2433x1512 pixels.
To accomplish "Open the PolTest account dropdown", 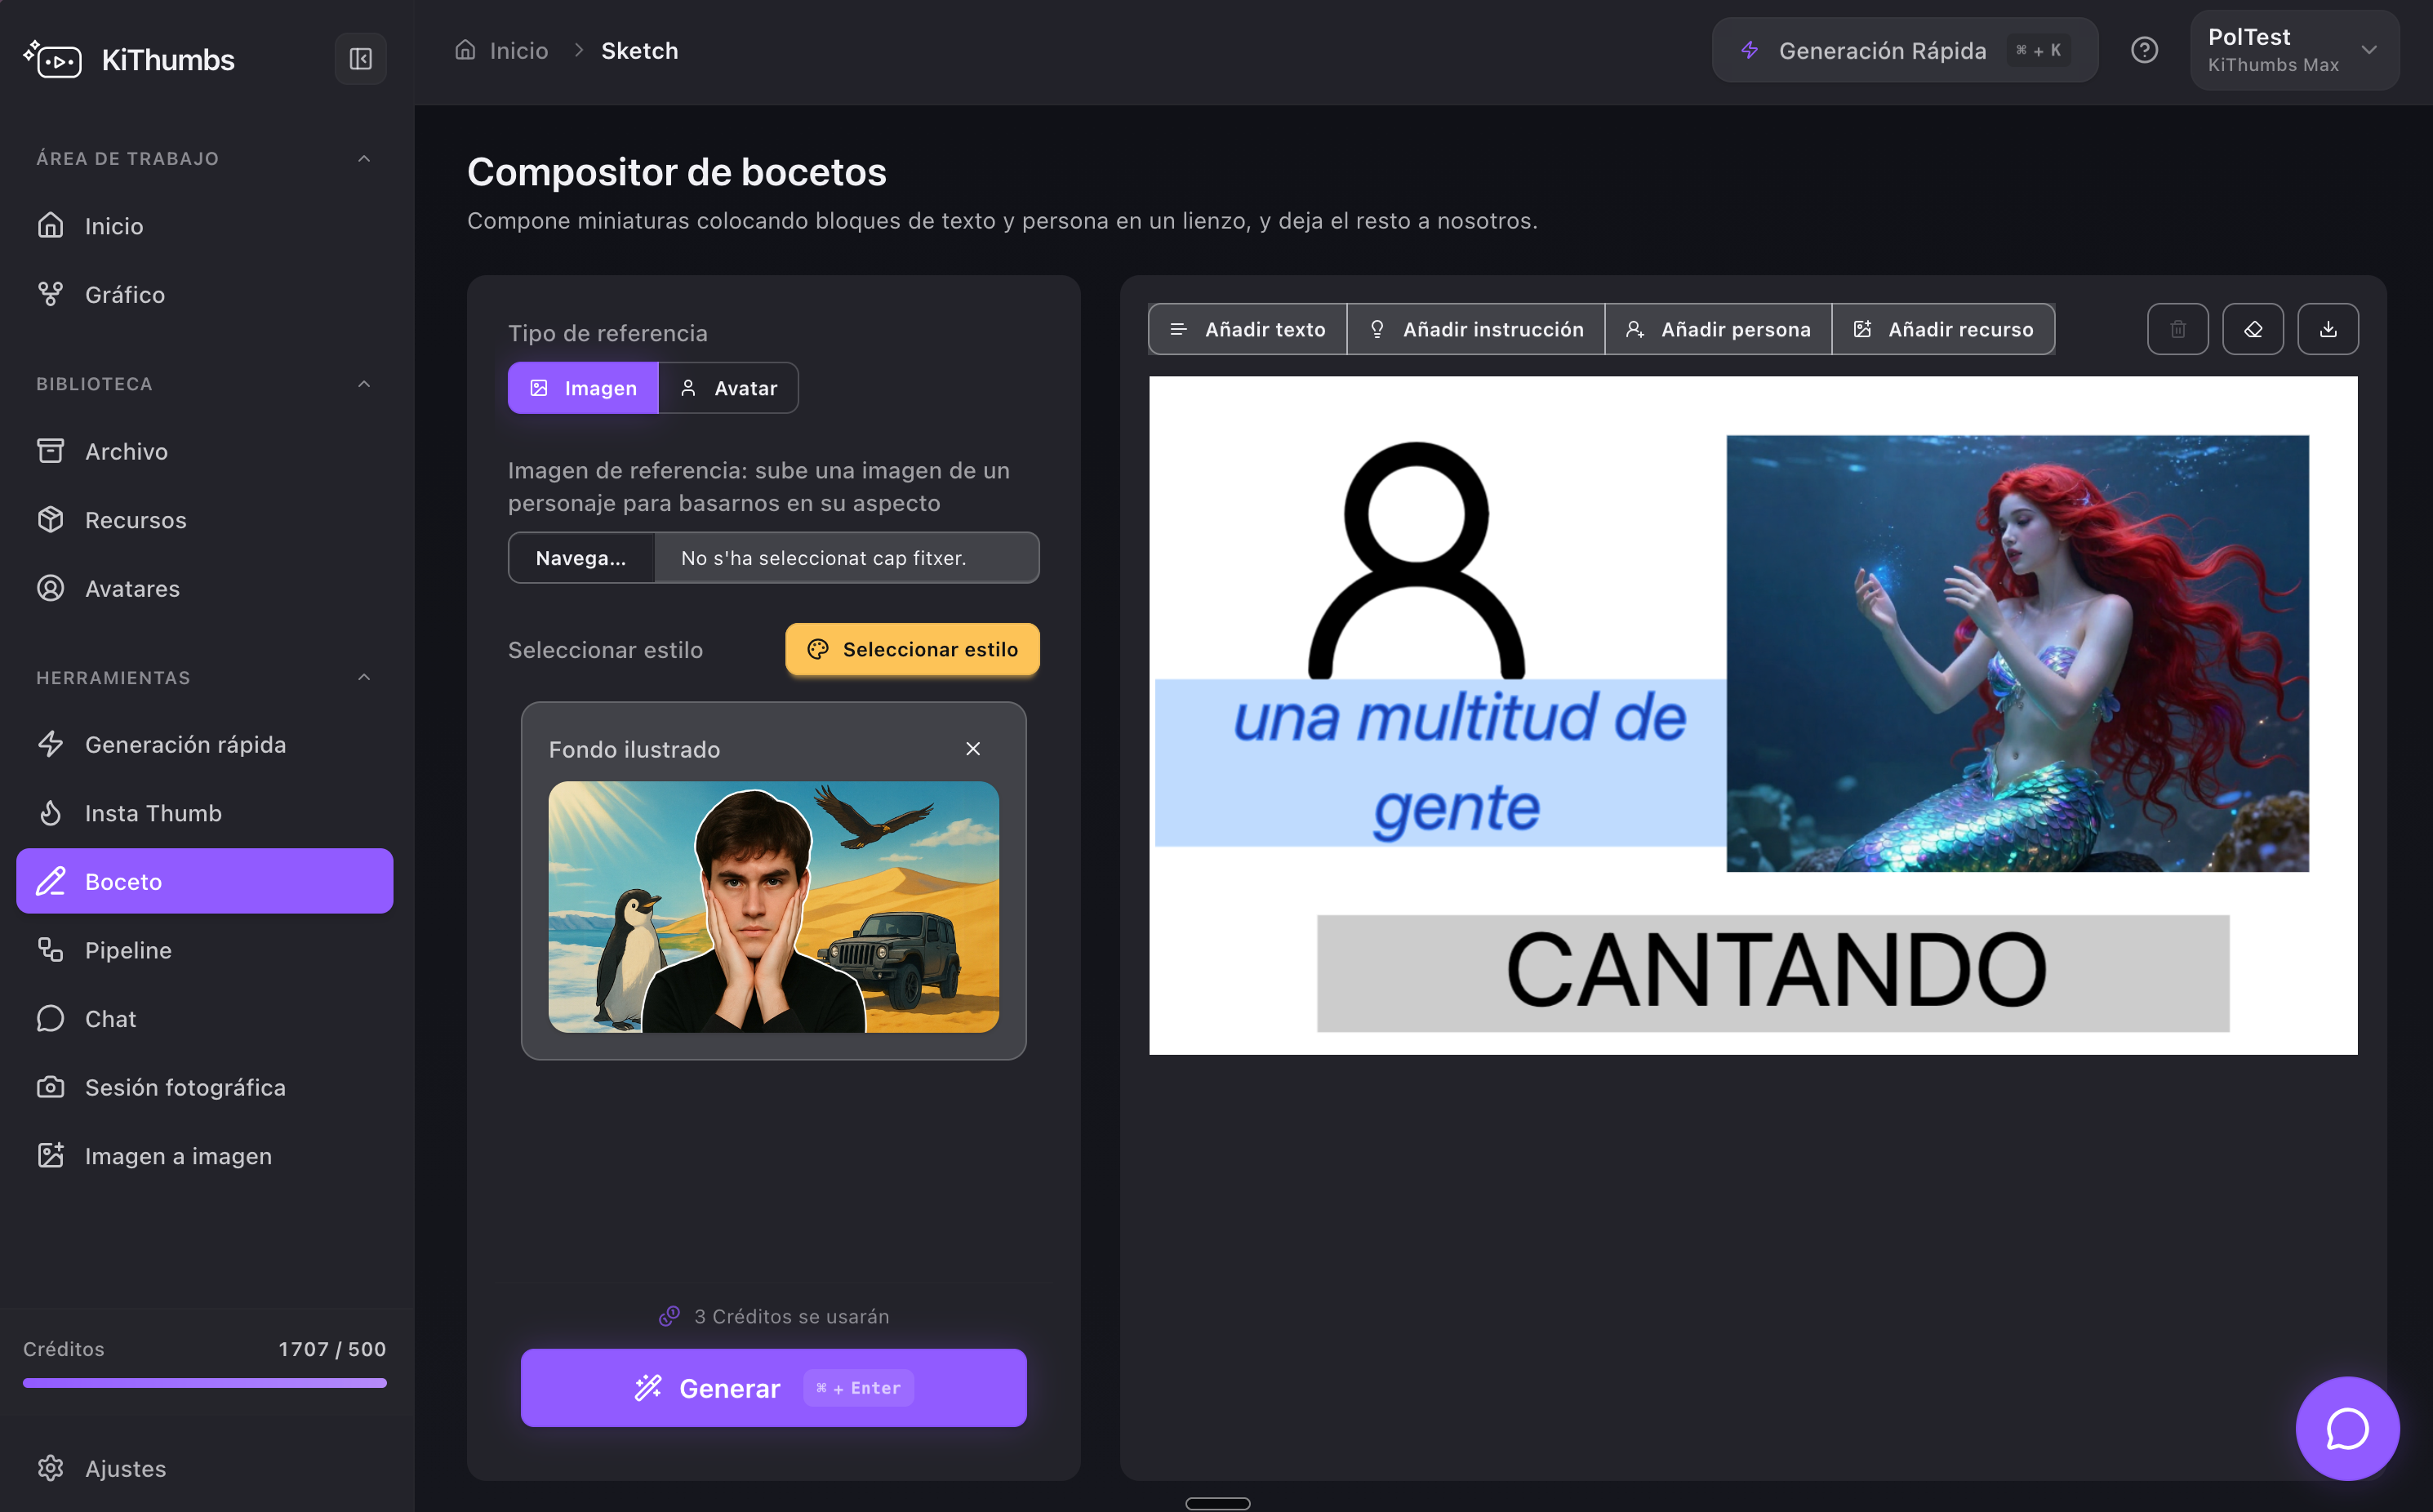I will (2293, 50).
